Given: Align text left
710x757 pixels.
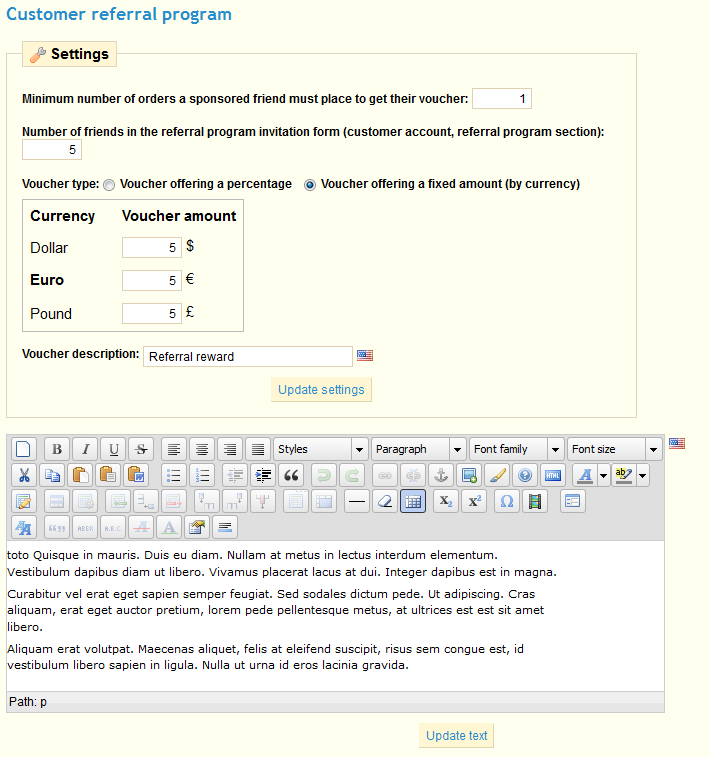Looking at the screenshot, I should [x=174, y=449].
